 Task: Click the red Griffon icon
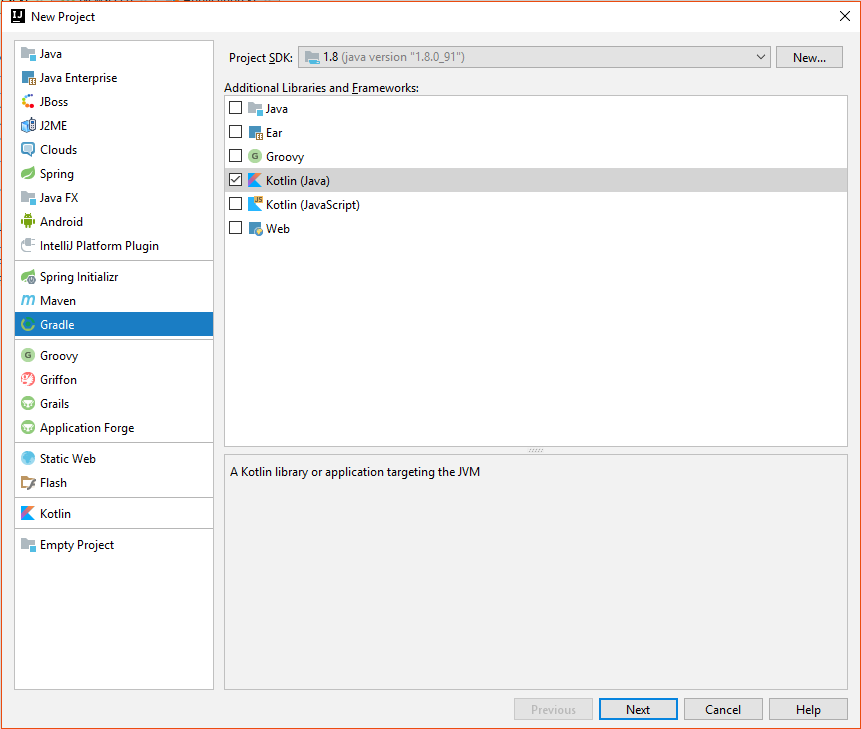pos(28,379)
